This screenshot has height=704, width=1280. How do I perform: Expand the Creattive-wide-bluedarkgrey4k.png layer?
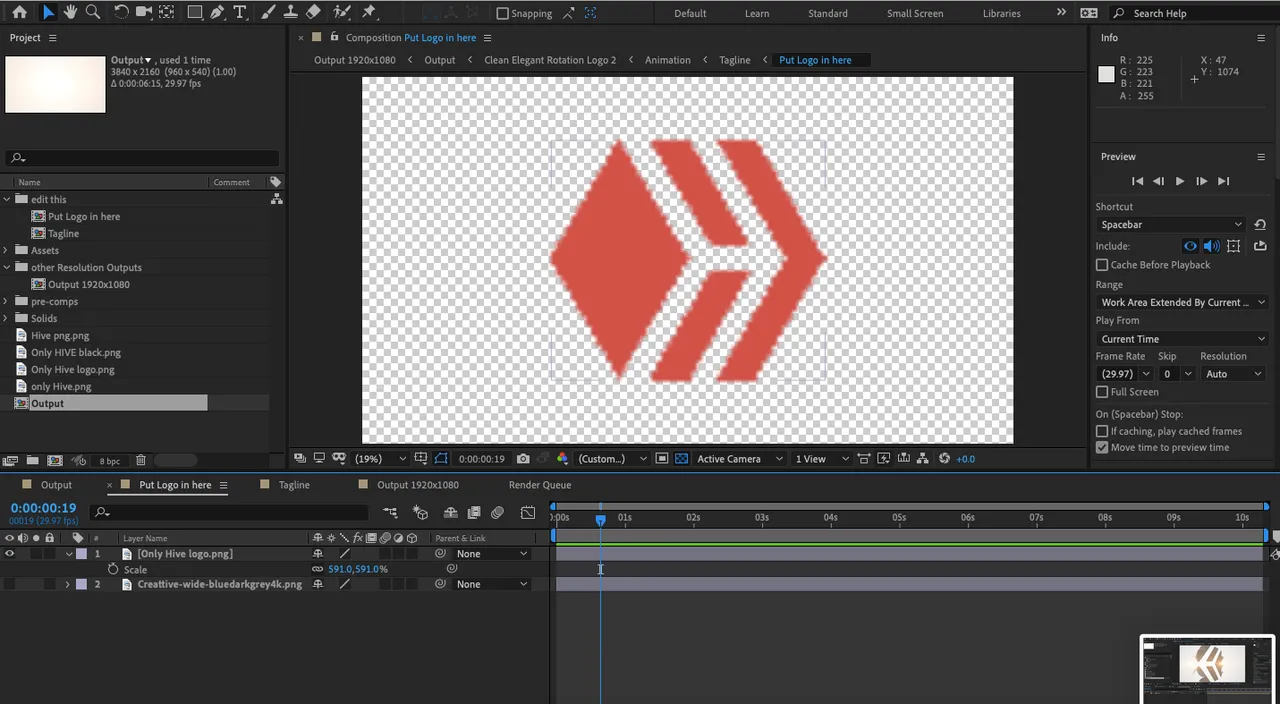coord(68,584)
